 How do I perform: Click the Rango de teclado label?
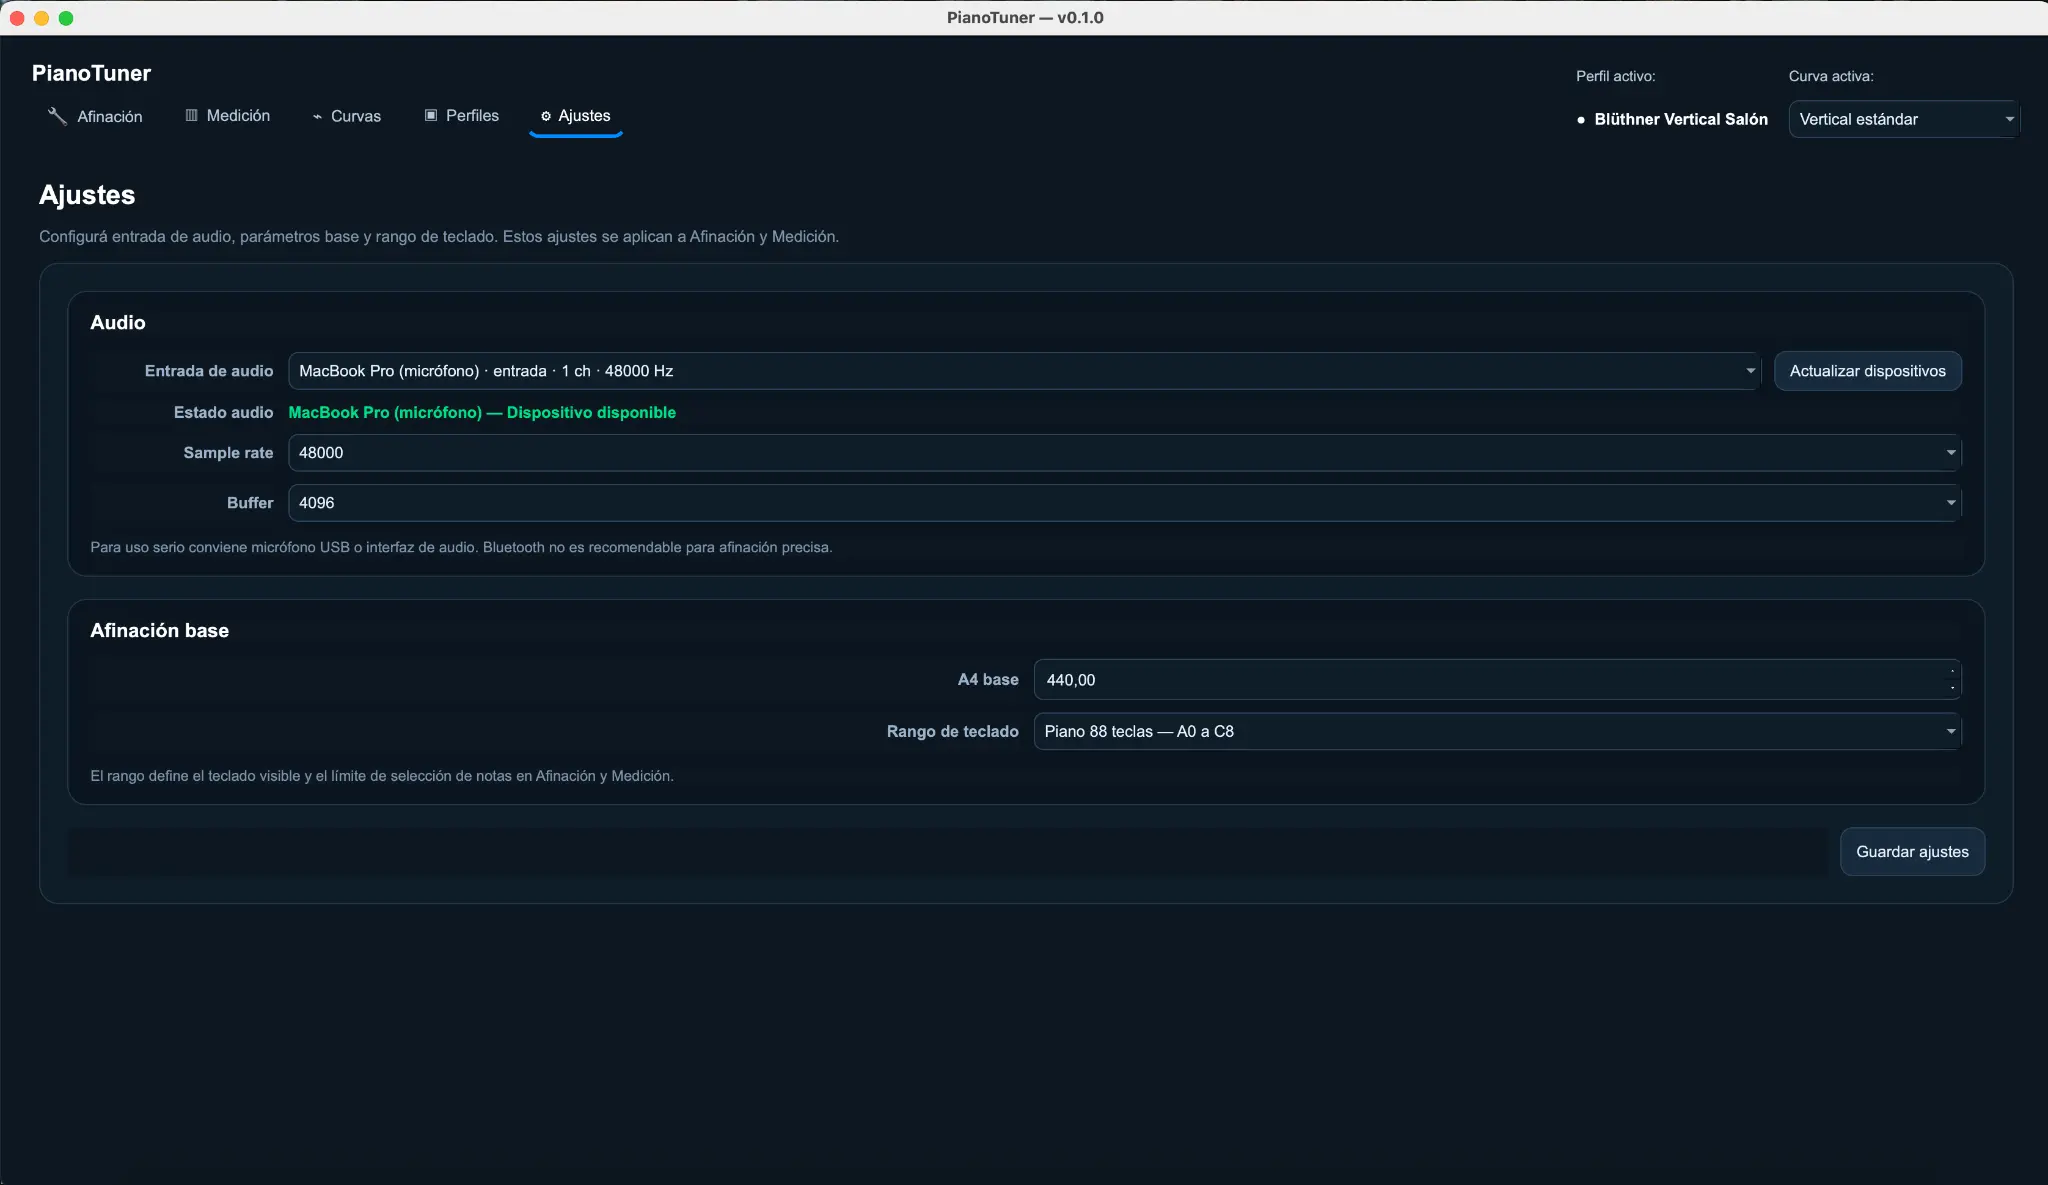[953, 732]
